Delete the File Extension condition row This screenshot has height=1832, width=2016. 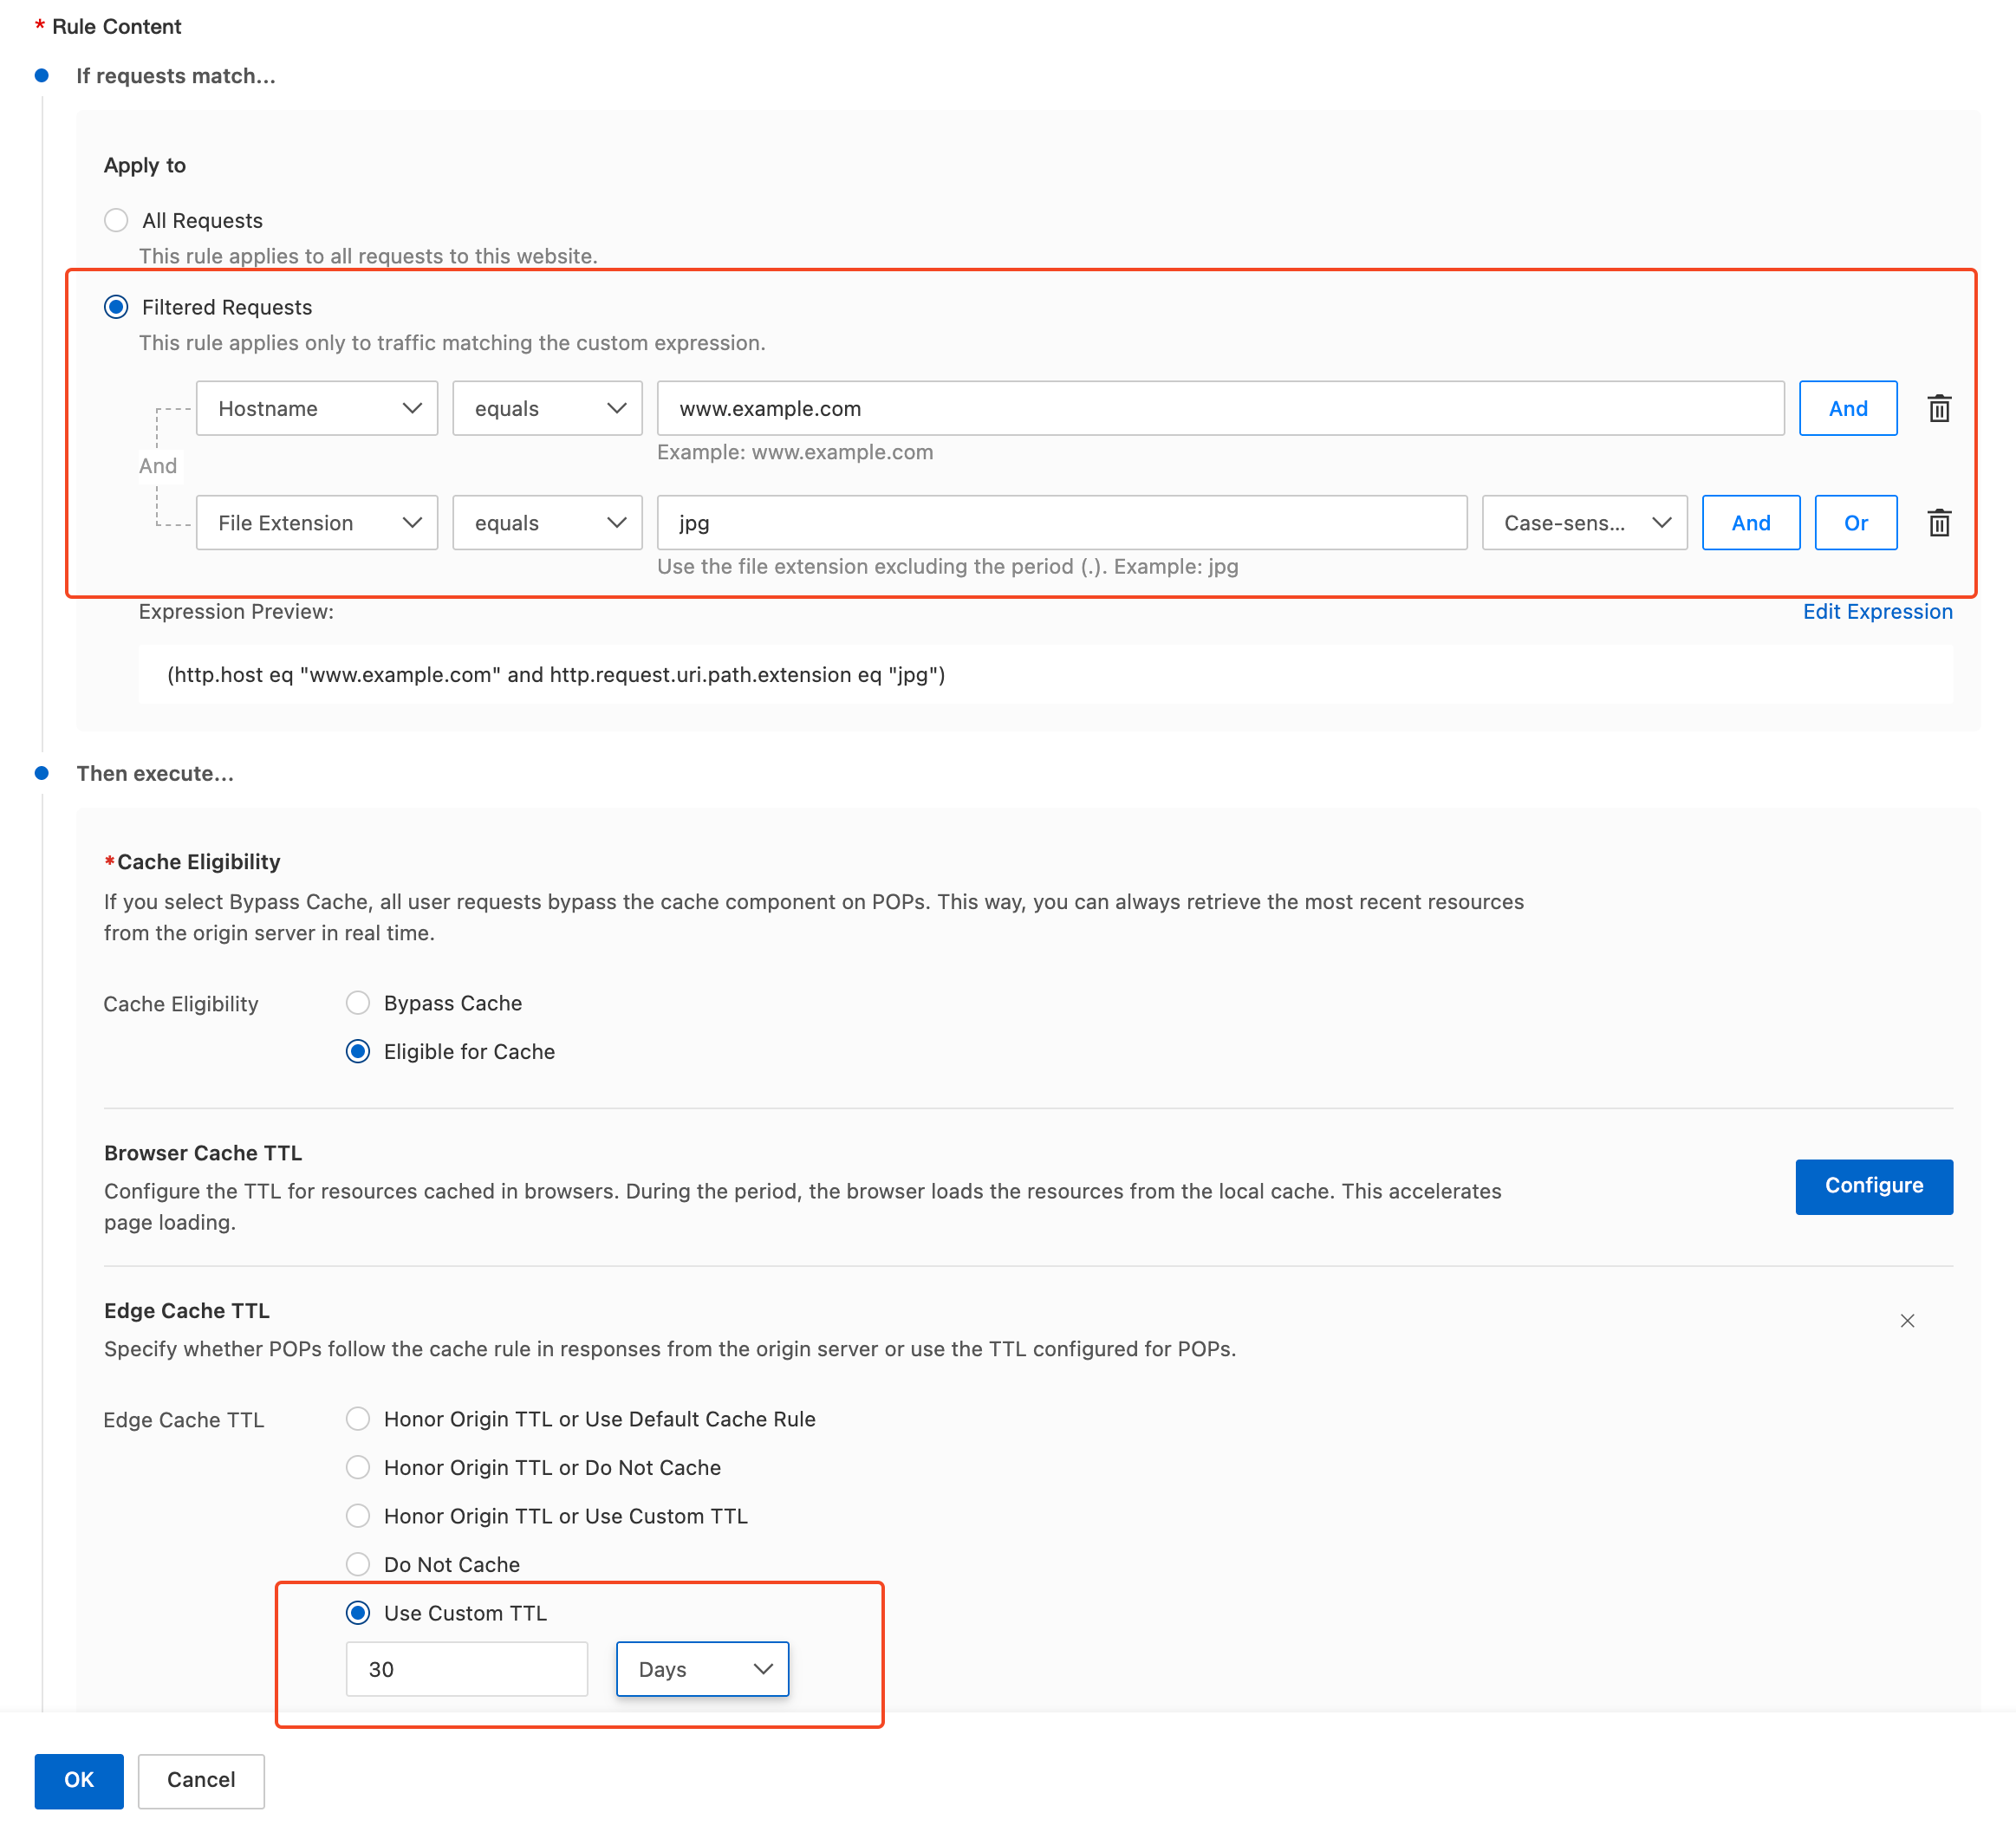(1938, 523)
